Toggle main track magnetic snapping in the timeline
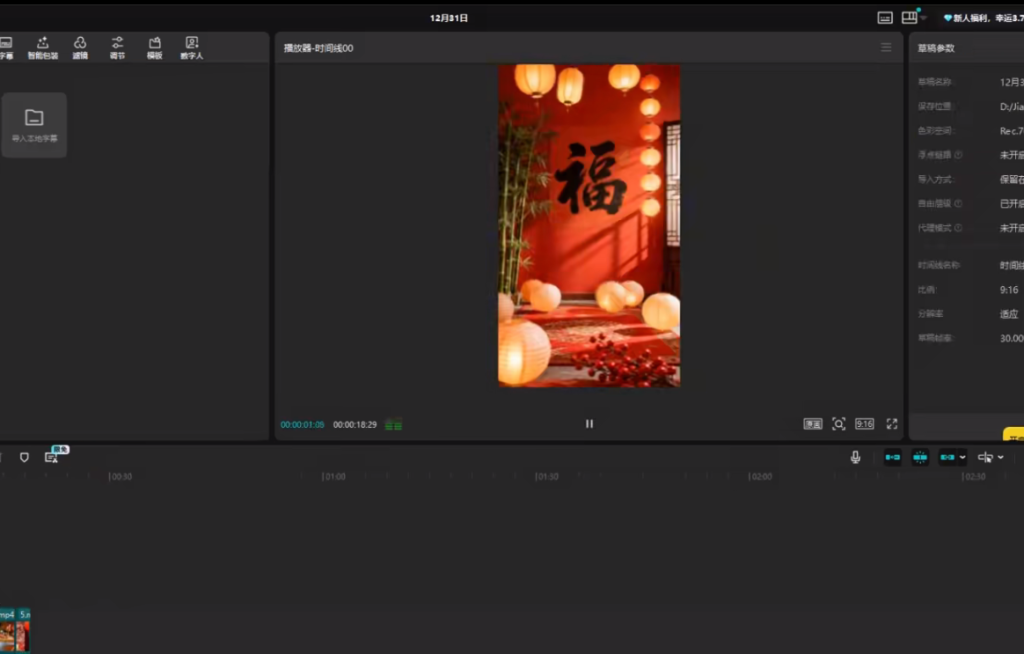The height and width of the screenshot is (654, 1024). point(892,457)
